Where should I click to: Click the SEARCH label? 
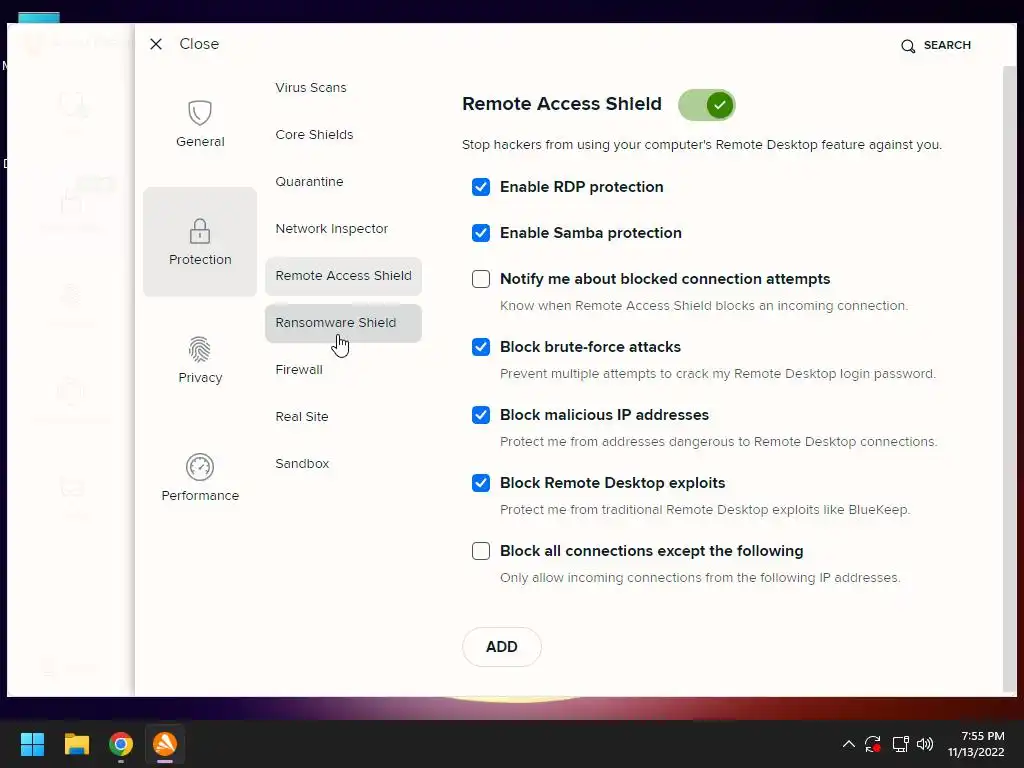[947, 45]
